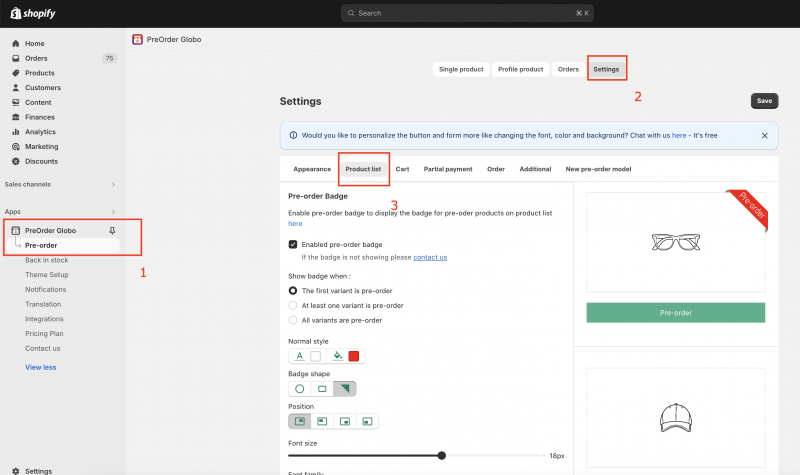This screenshot has width=800, height=475.
Task: Open the Single product tab
Action: tap(461, 69)
